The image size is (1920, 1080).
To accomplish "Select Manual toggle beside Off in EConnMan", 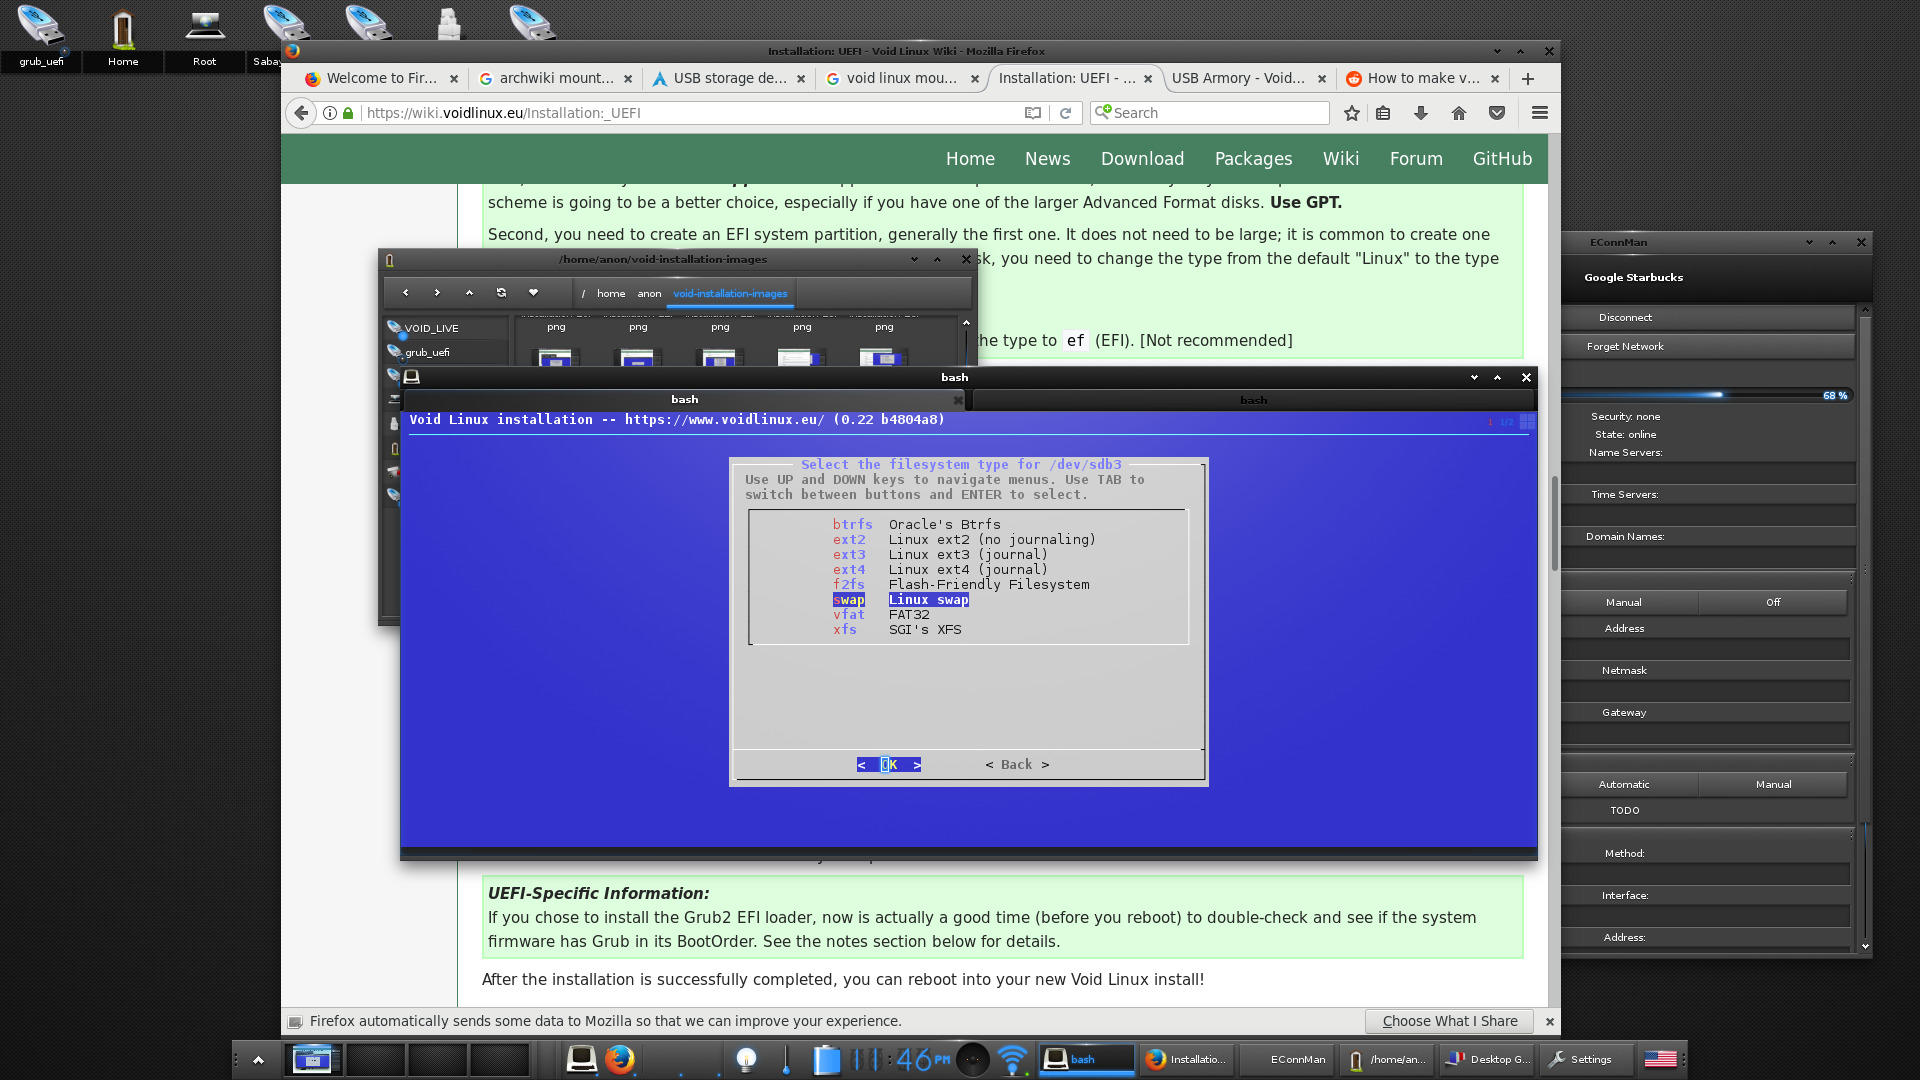I will pos(1624,602).
